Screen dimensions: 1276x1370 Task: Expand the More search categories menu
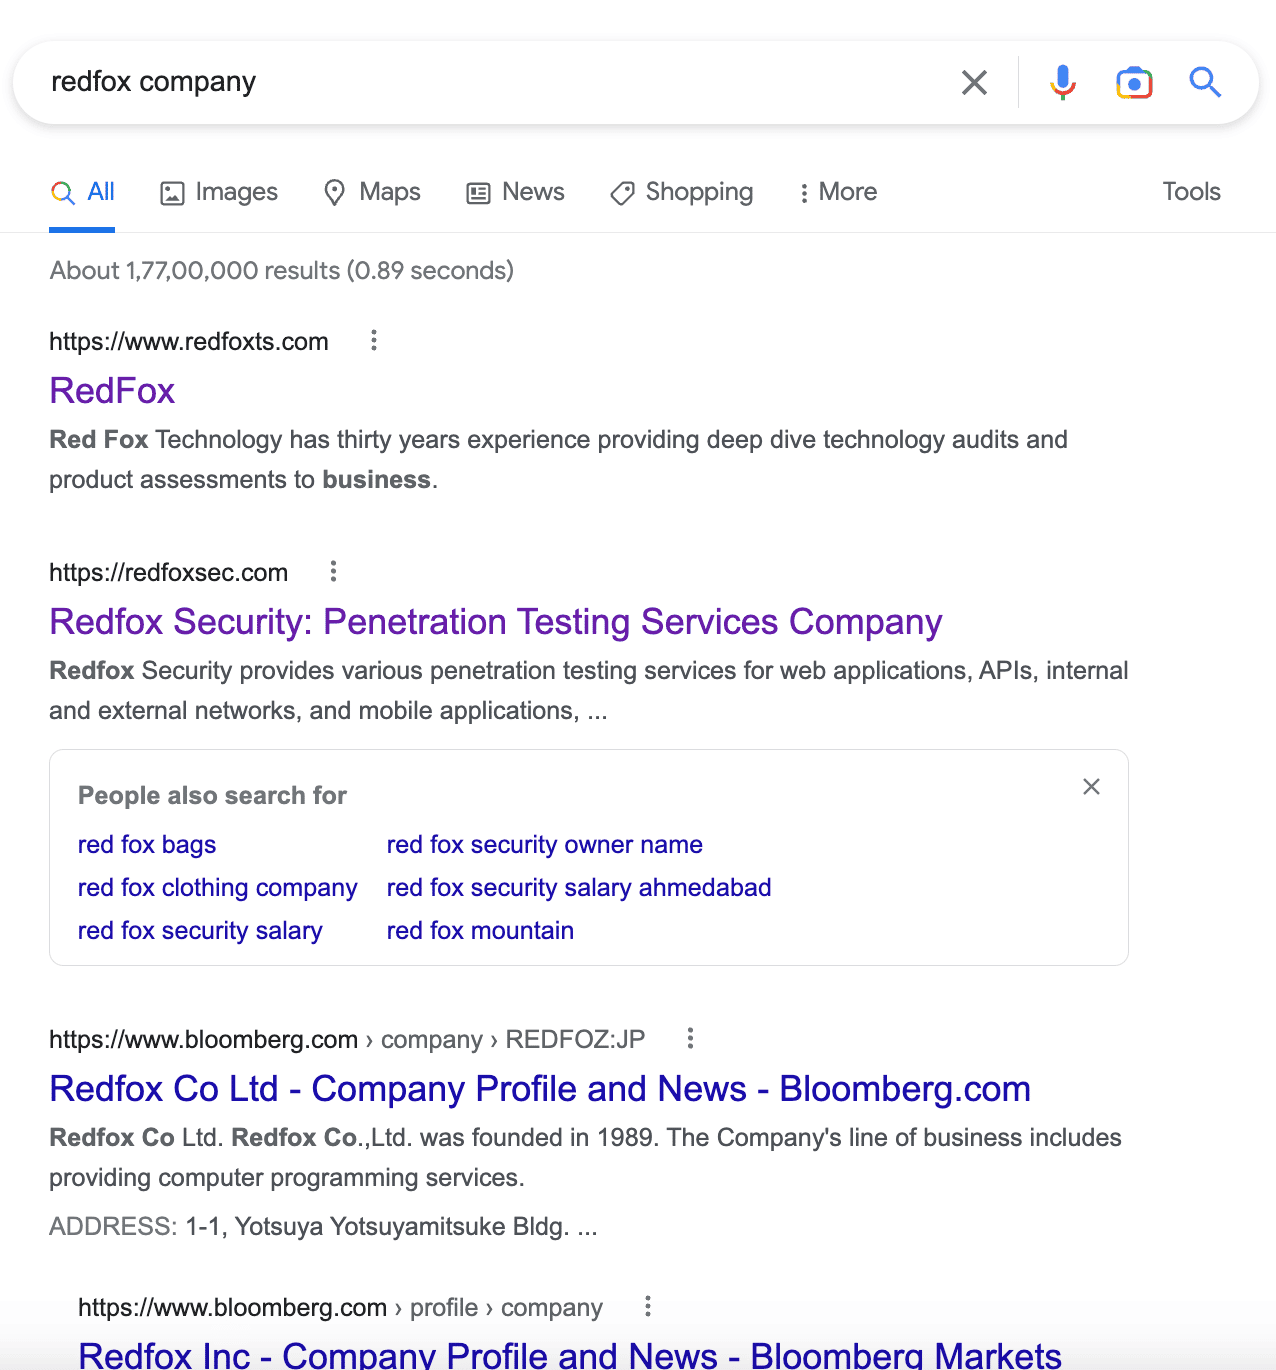(x=838, y=192)
